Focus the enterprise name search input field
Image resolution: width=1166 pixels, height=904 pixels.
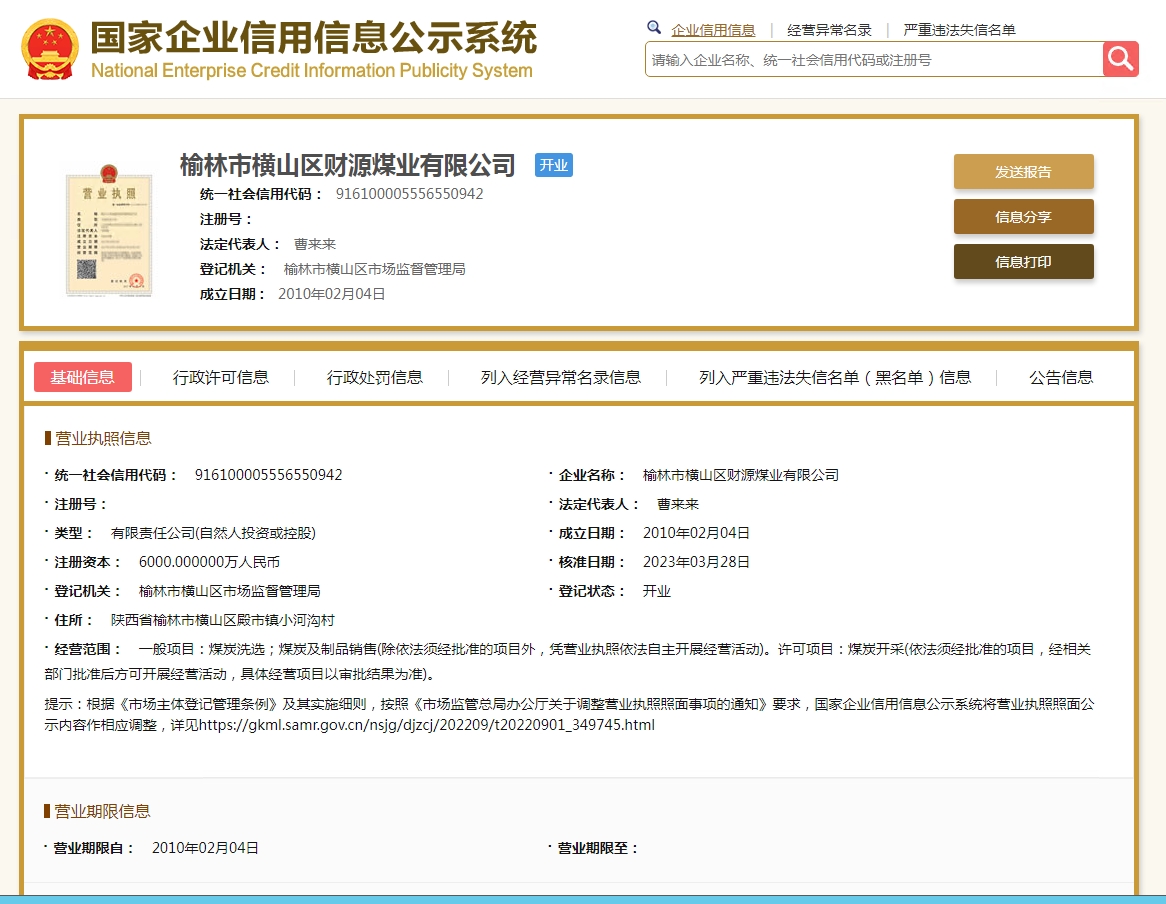tap(873, 60)
